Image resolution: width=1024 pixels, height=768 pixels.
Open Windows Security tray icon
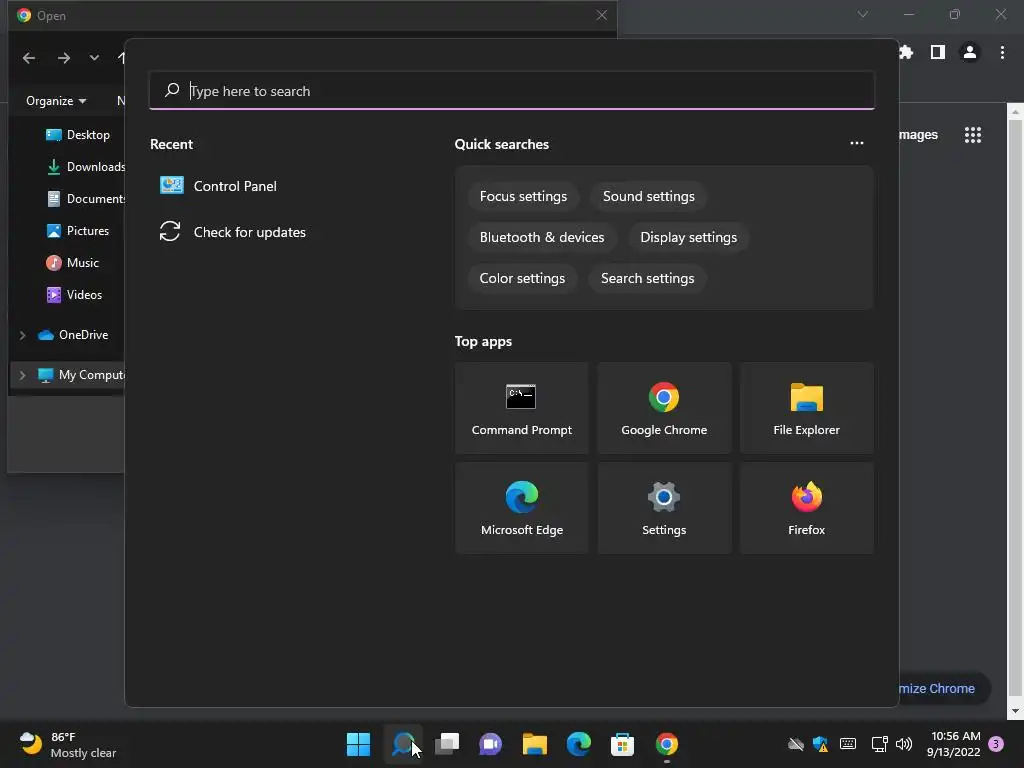point(820,744)
